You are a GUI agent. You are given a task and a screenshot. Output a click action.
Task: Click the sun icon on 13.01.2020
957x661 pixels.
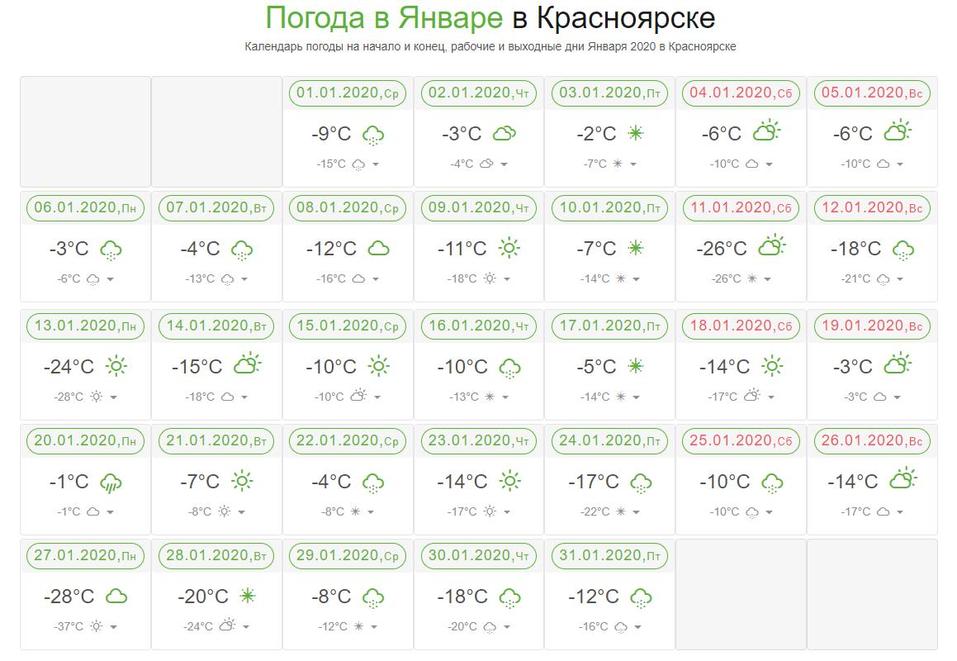[x=117, y=366]
